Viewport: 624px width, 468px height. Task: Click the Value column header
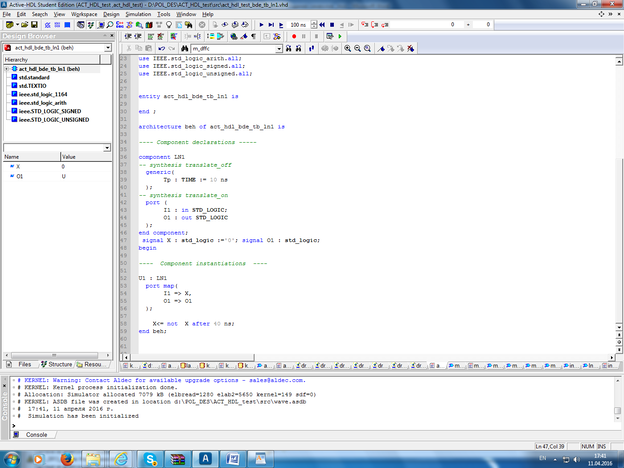(x=70, y=157)
